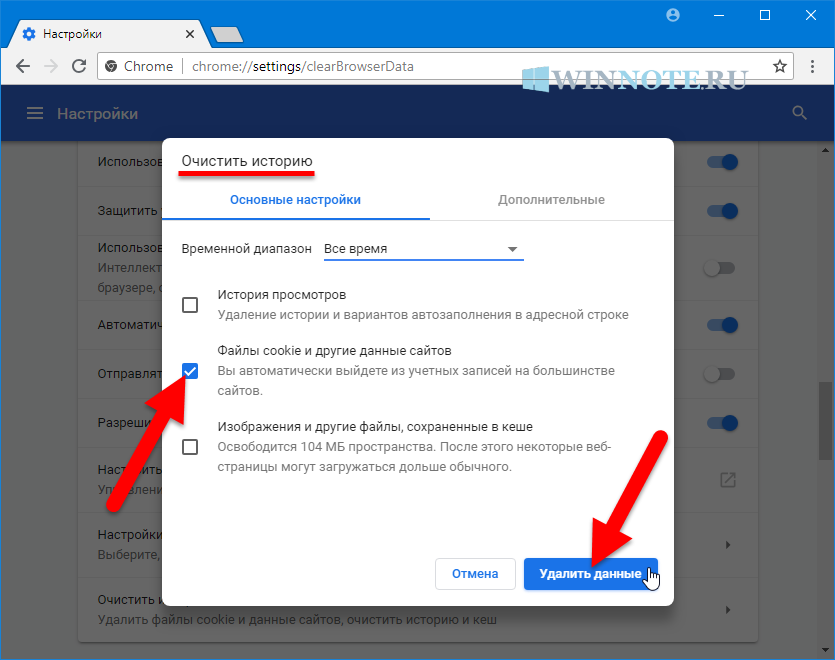Click the Удалить файлы cookie и данные сайтов text

click(x=297, y=620)
